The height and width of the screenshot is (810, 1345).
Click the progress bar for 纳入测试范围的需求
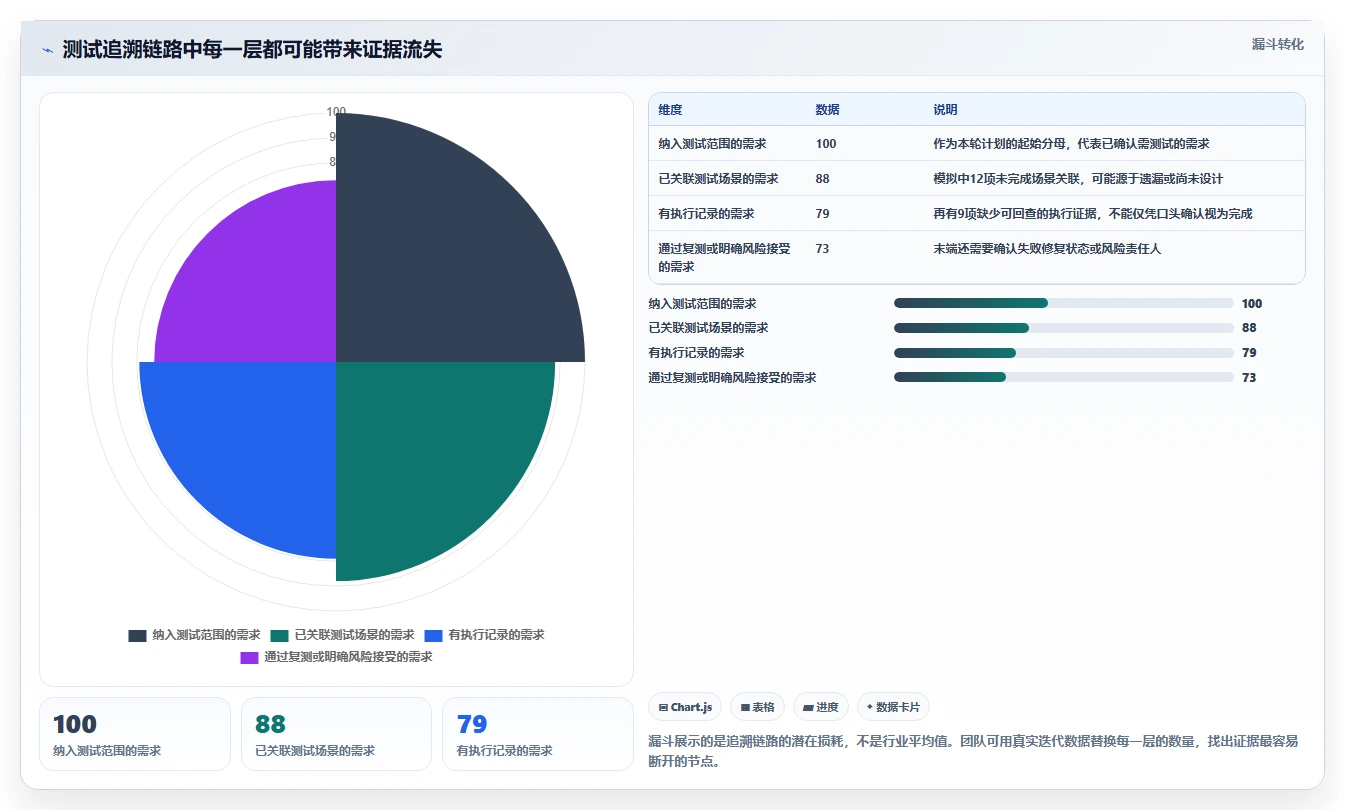click(1064, 303)
